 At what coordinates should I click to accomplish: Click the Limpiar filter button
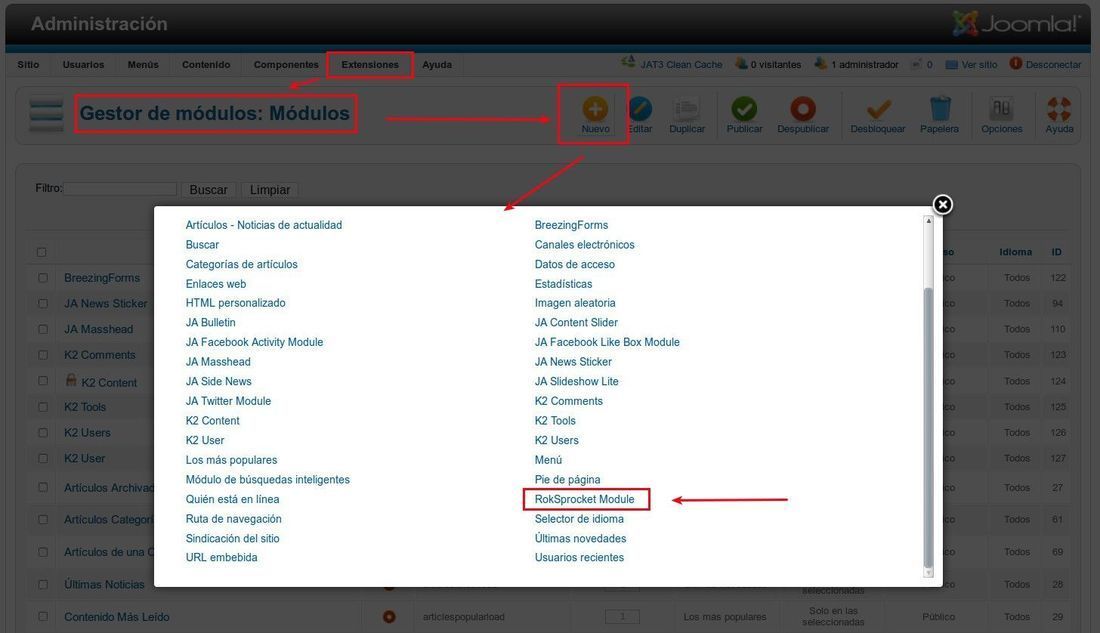270,189
